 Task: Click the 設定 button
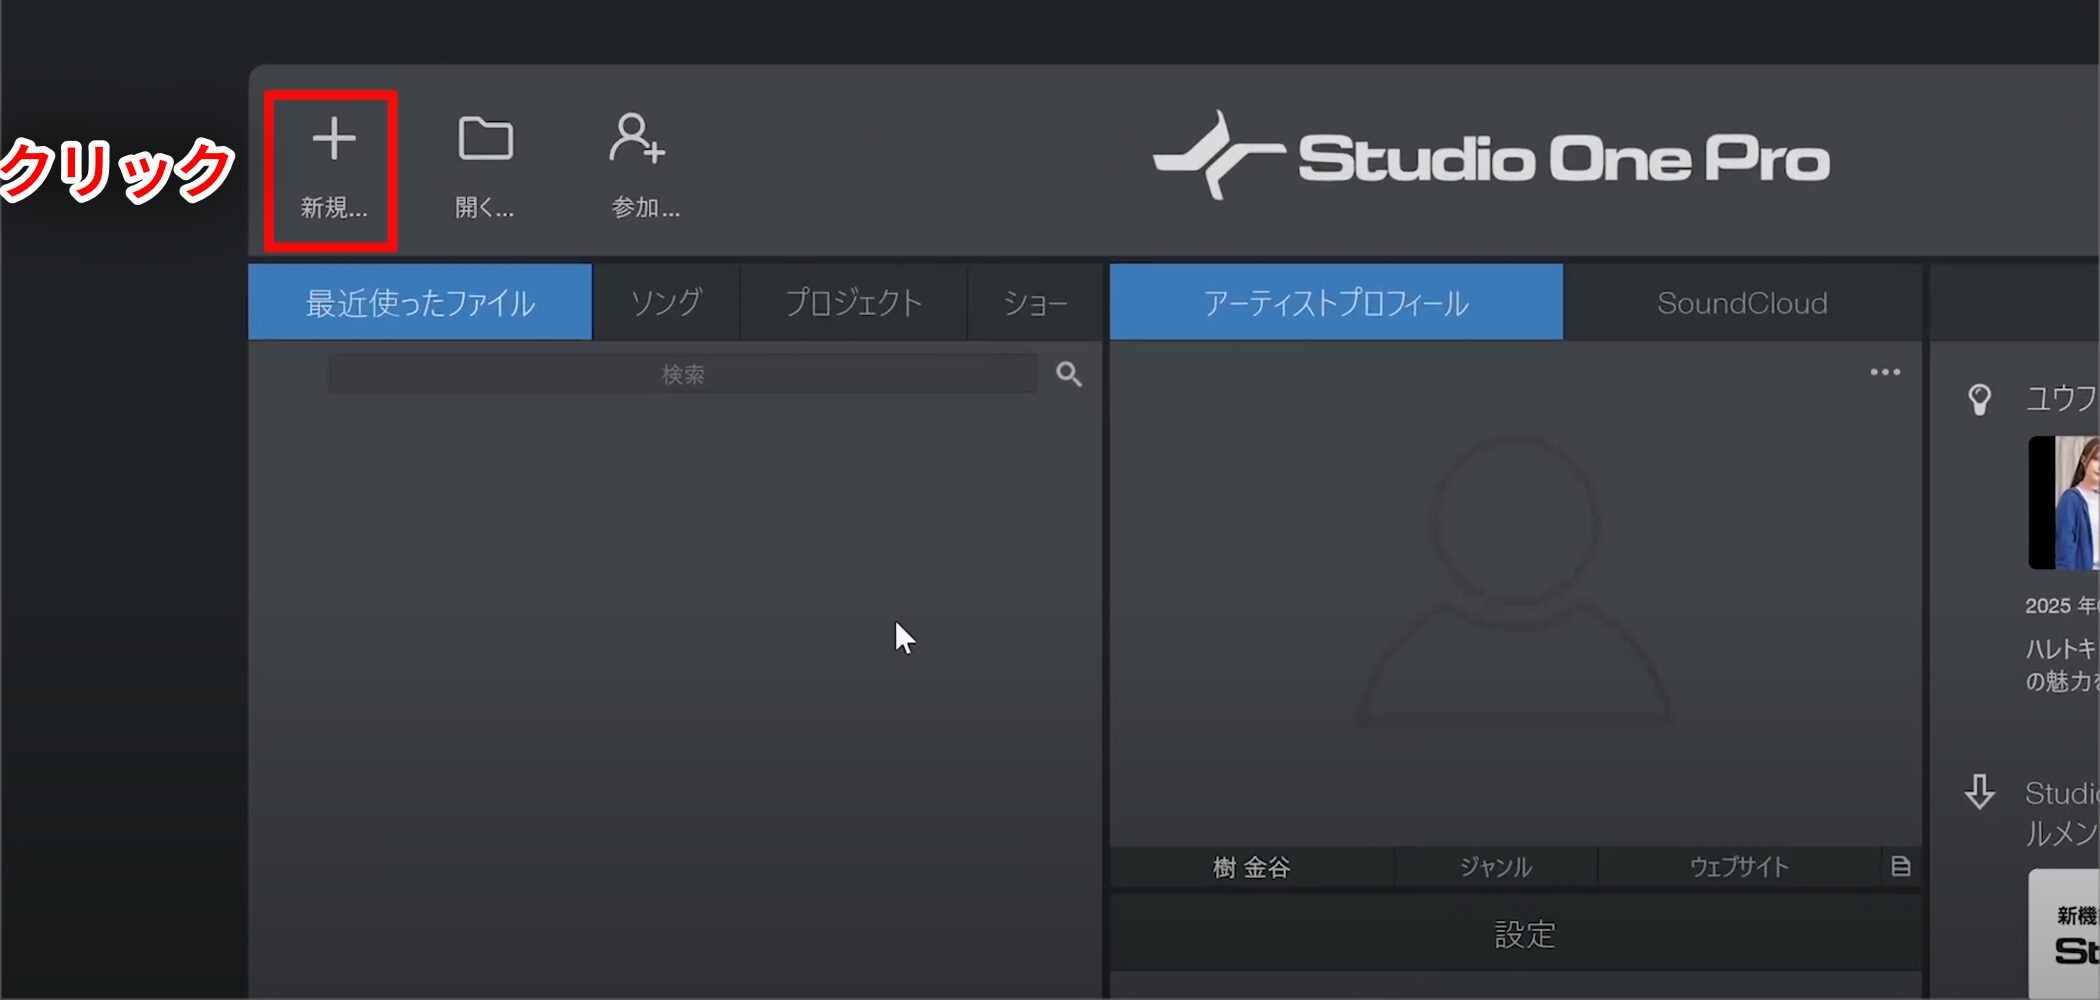[x=1524, y=934]
